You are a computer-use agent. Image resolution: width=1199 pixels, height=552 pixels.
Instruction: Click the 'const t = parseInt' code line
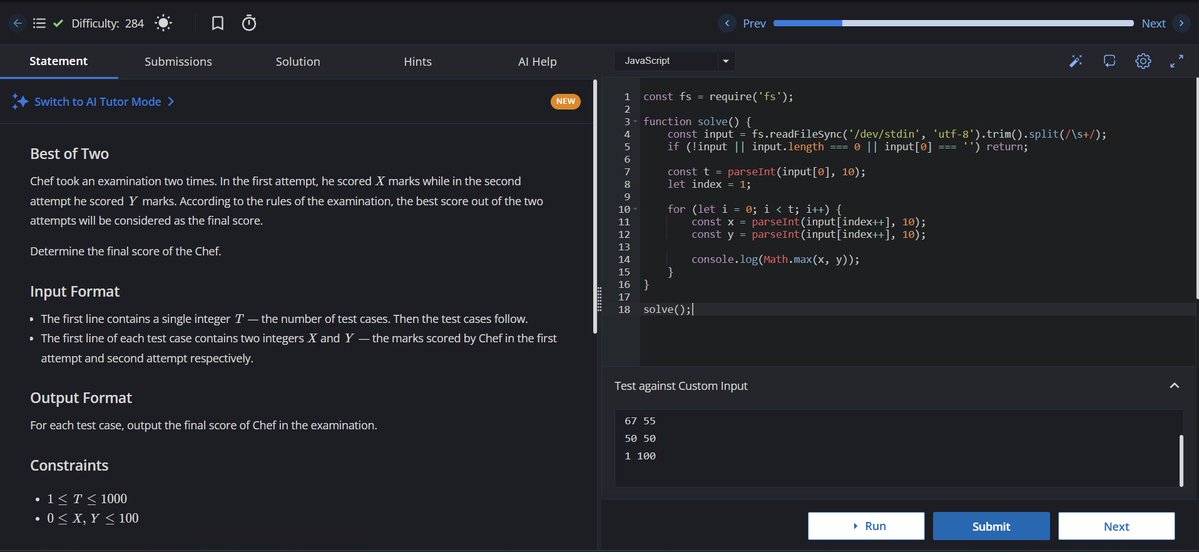[x=766, y=172]
